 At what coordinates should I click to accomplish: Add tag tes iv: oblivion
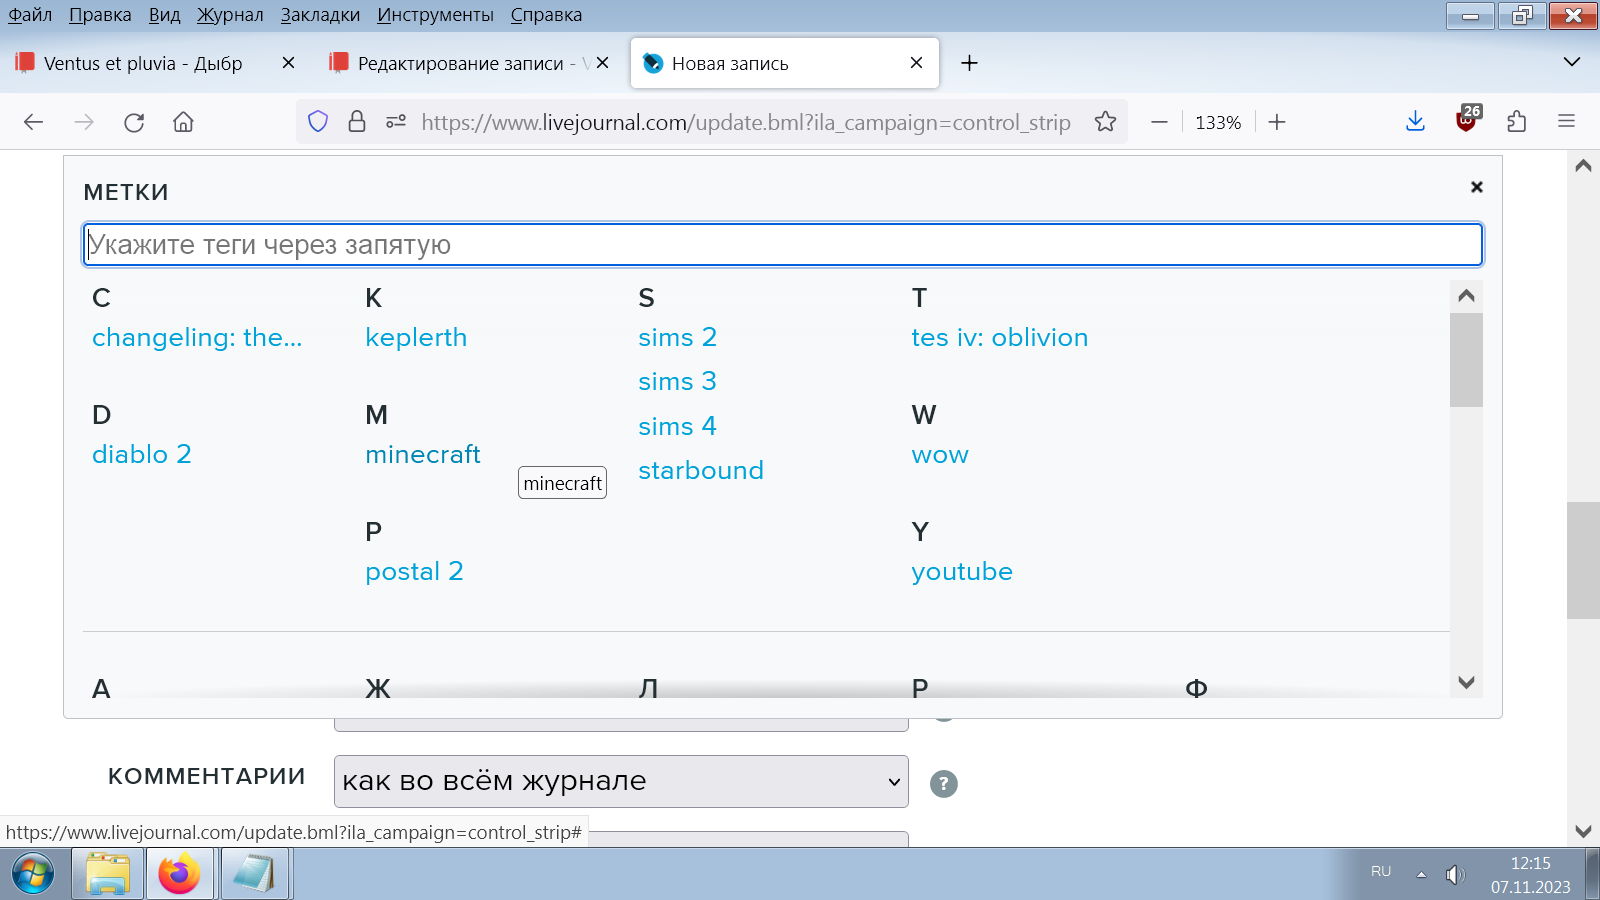point(999,337)
